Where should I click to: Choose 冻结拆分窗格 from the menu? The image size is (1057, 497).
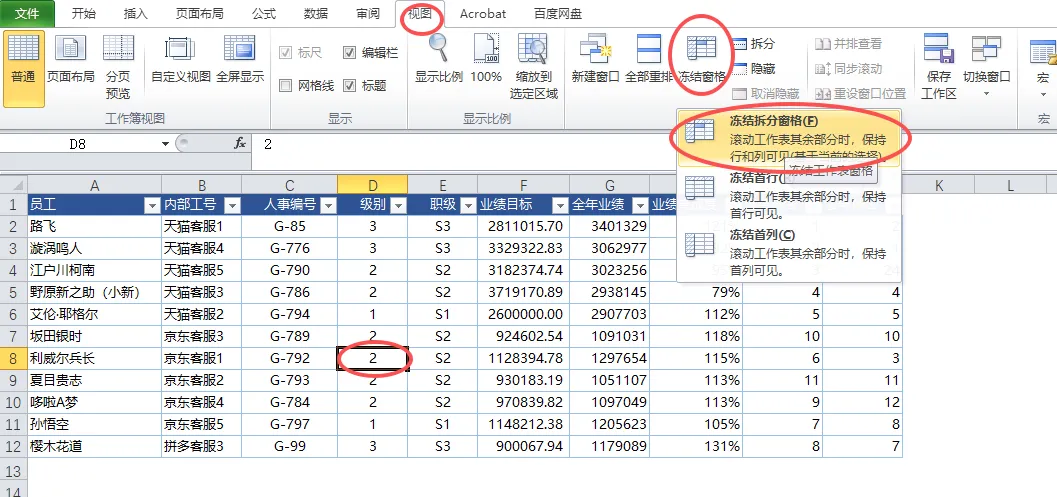(x=789, y=138)
